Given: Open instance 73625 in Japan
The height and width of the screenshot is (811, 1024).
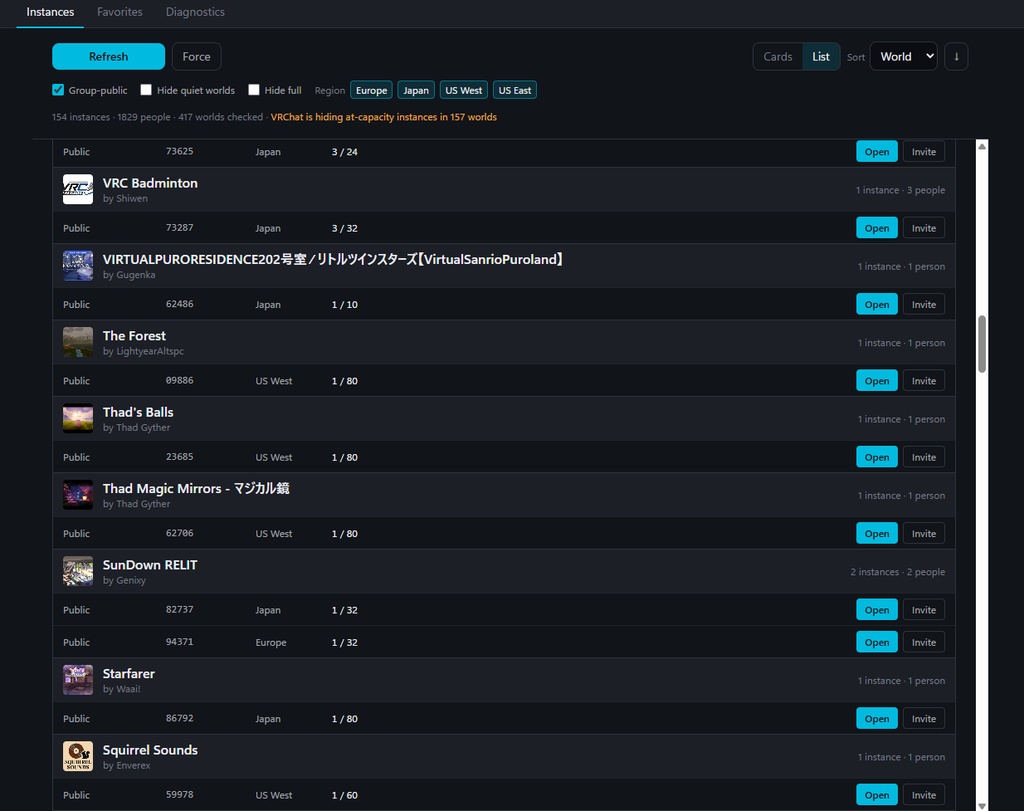Looking at the screenshot, I should click(x=877, y=151).
